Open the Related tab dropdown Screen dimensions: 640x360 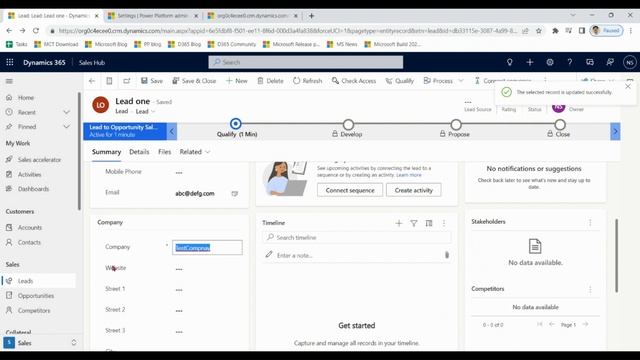pos(195,152)
